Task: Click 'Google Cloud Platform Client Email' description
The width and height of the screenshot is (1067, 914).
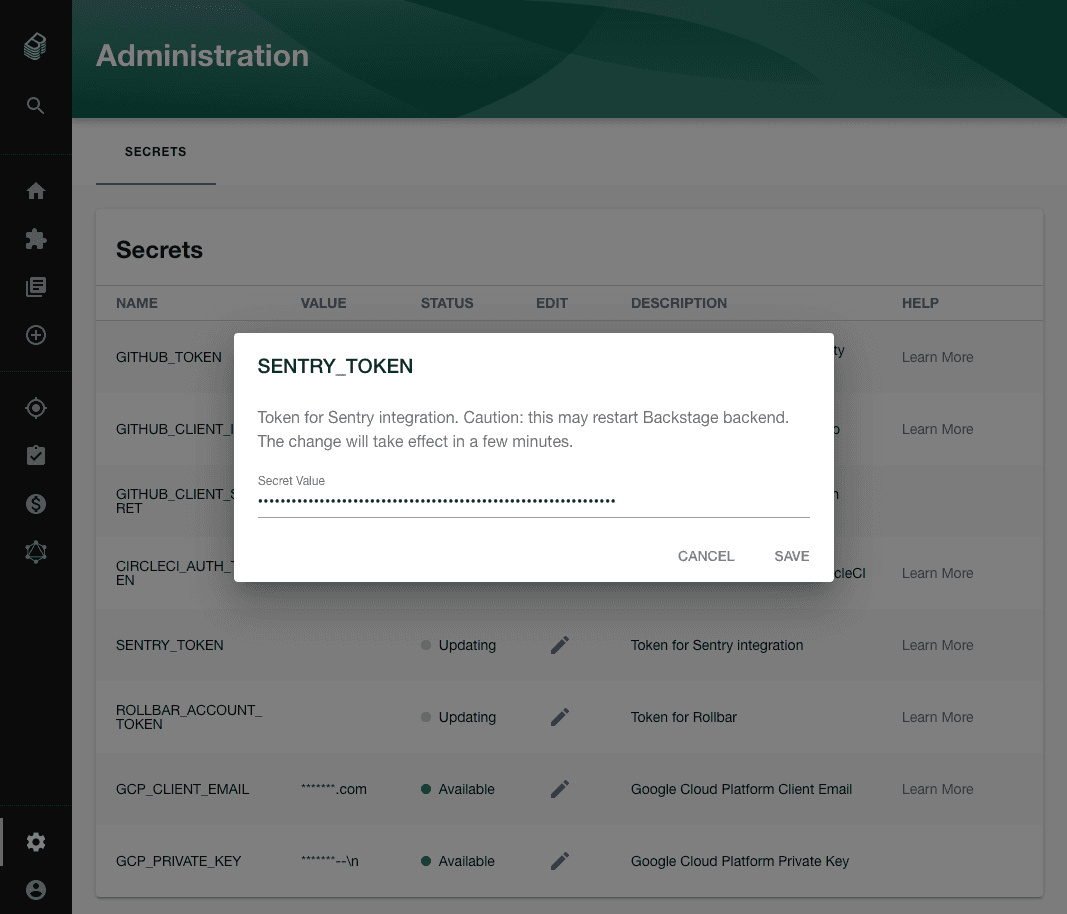Action: tap(741, 789)
